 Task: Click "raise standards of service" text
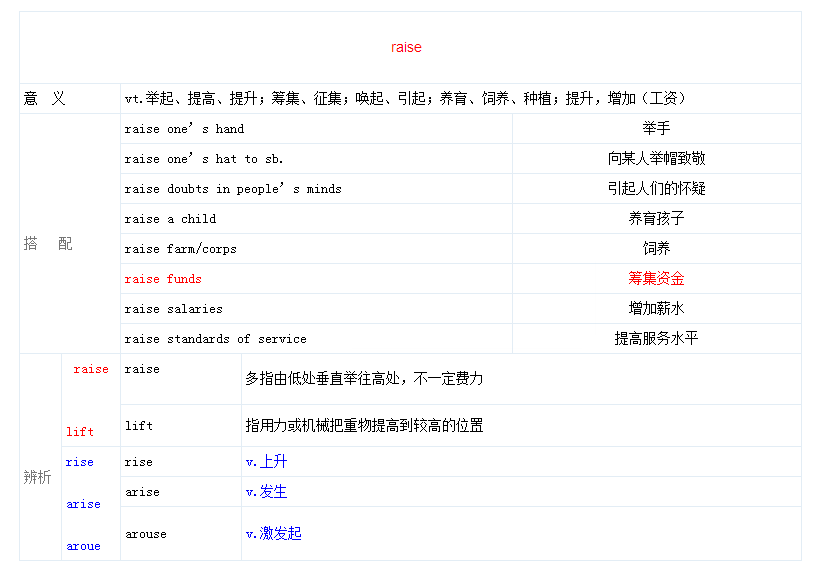pyautogui.click(x=215, y=339)
